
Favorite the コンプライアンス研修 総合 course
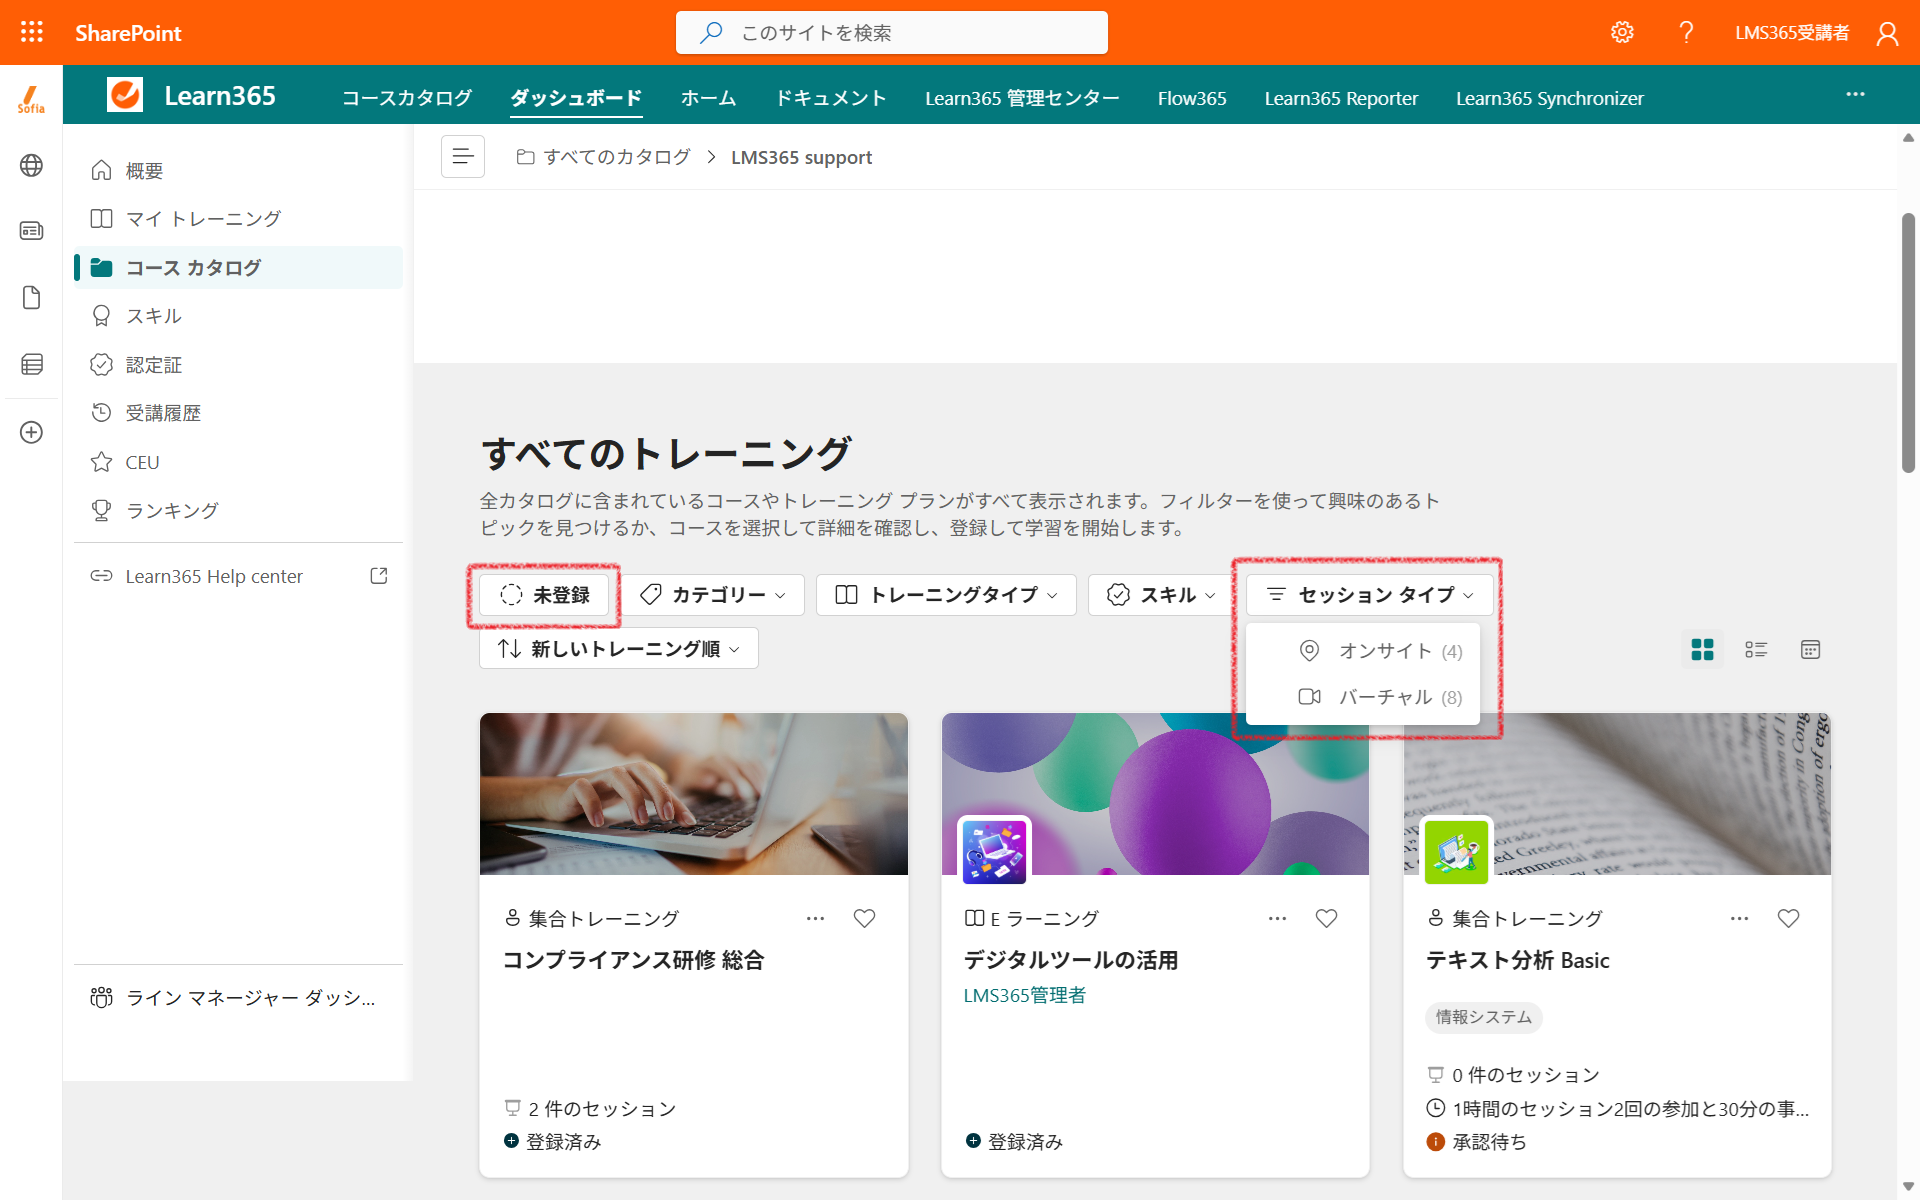(x=864, y=918)
